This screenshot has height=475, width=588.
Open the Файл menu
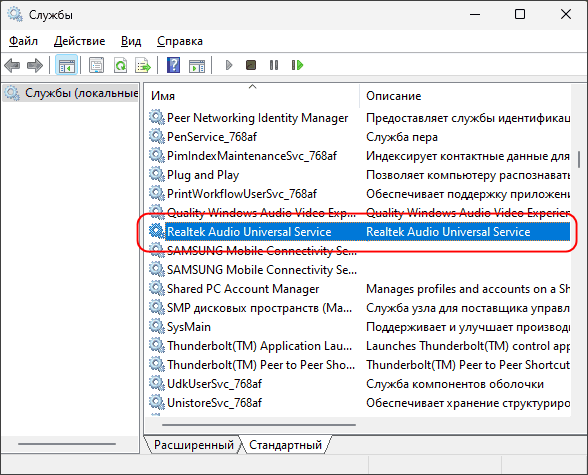pyautogui.click(x=23, y=41)
